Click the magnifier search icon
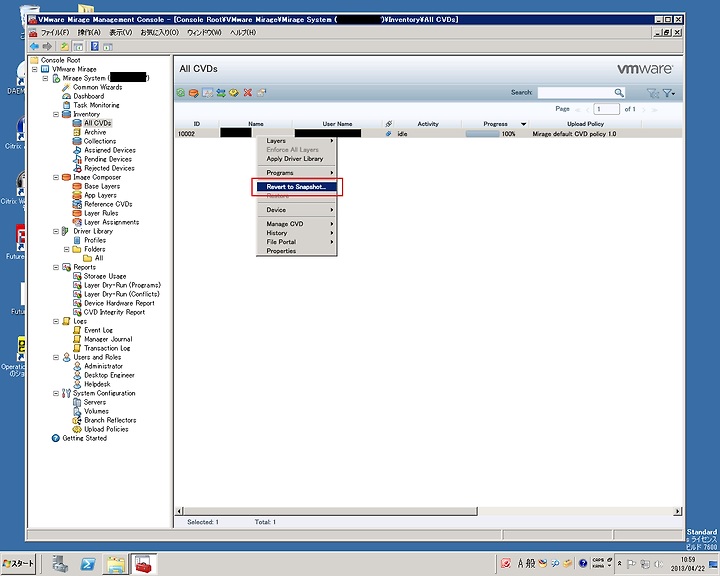 point(619,93)
